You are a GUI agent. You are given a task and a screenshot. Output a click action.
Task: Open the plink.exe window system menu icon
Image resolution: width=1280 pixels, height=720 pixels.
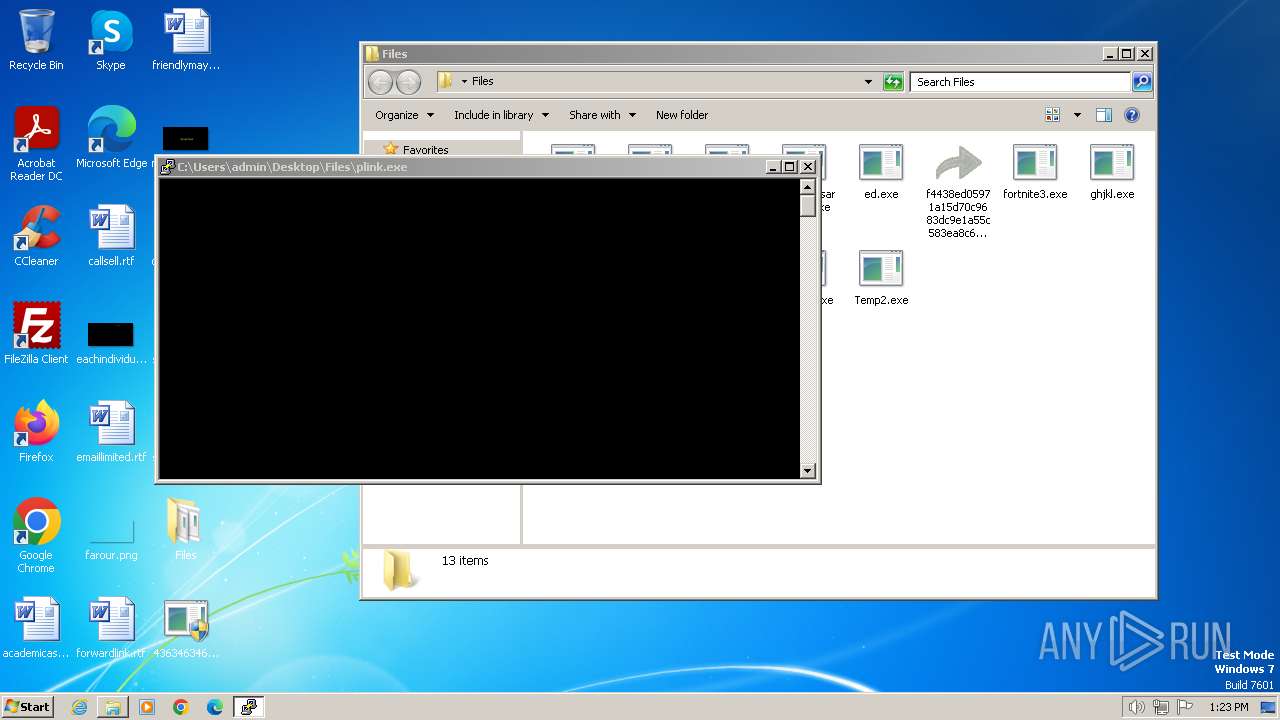[168, 167]
